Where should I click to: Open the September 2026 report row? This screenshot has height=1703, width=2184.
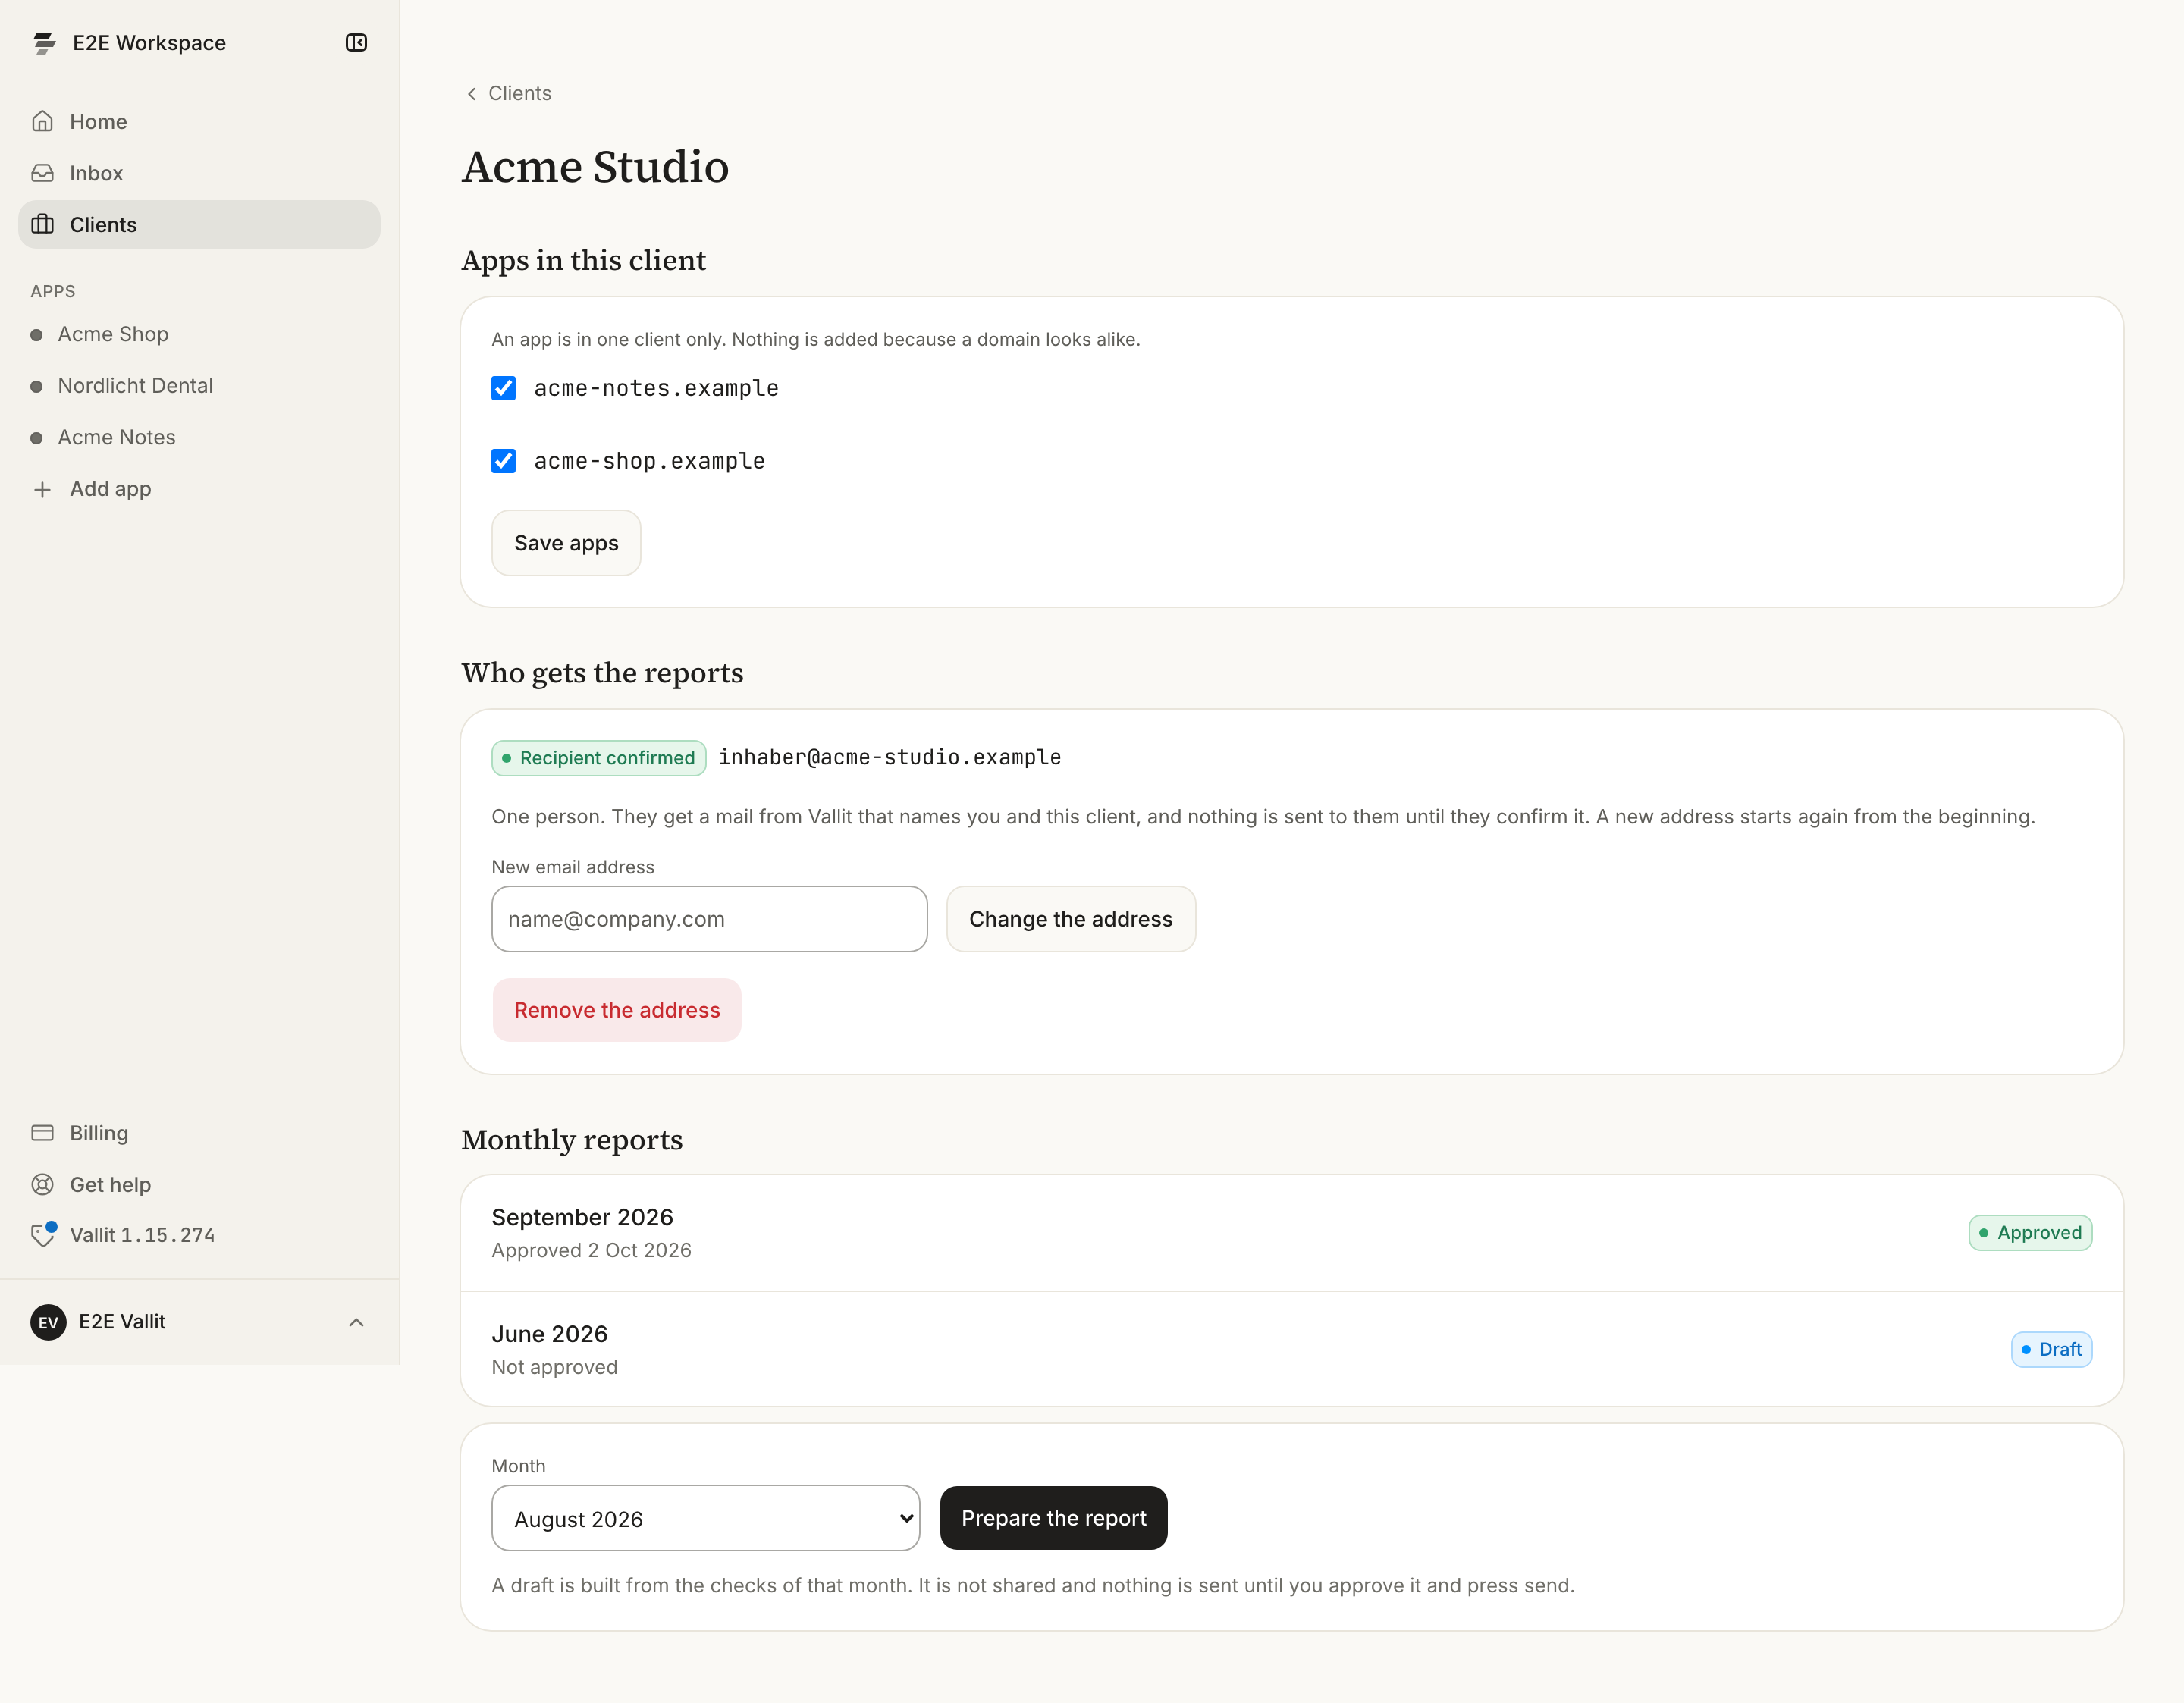pos(1292,1233)
